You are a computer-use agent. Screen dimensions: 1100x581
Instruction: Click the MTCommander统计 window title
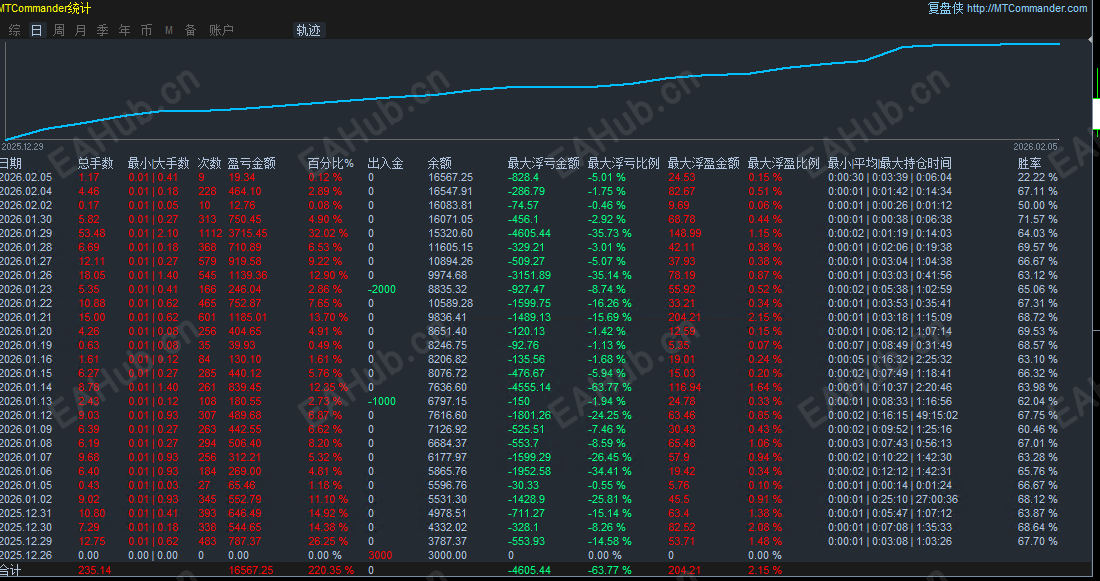(45, 8)
